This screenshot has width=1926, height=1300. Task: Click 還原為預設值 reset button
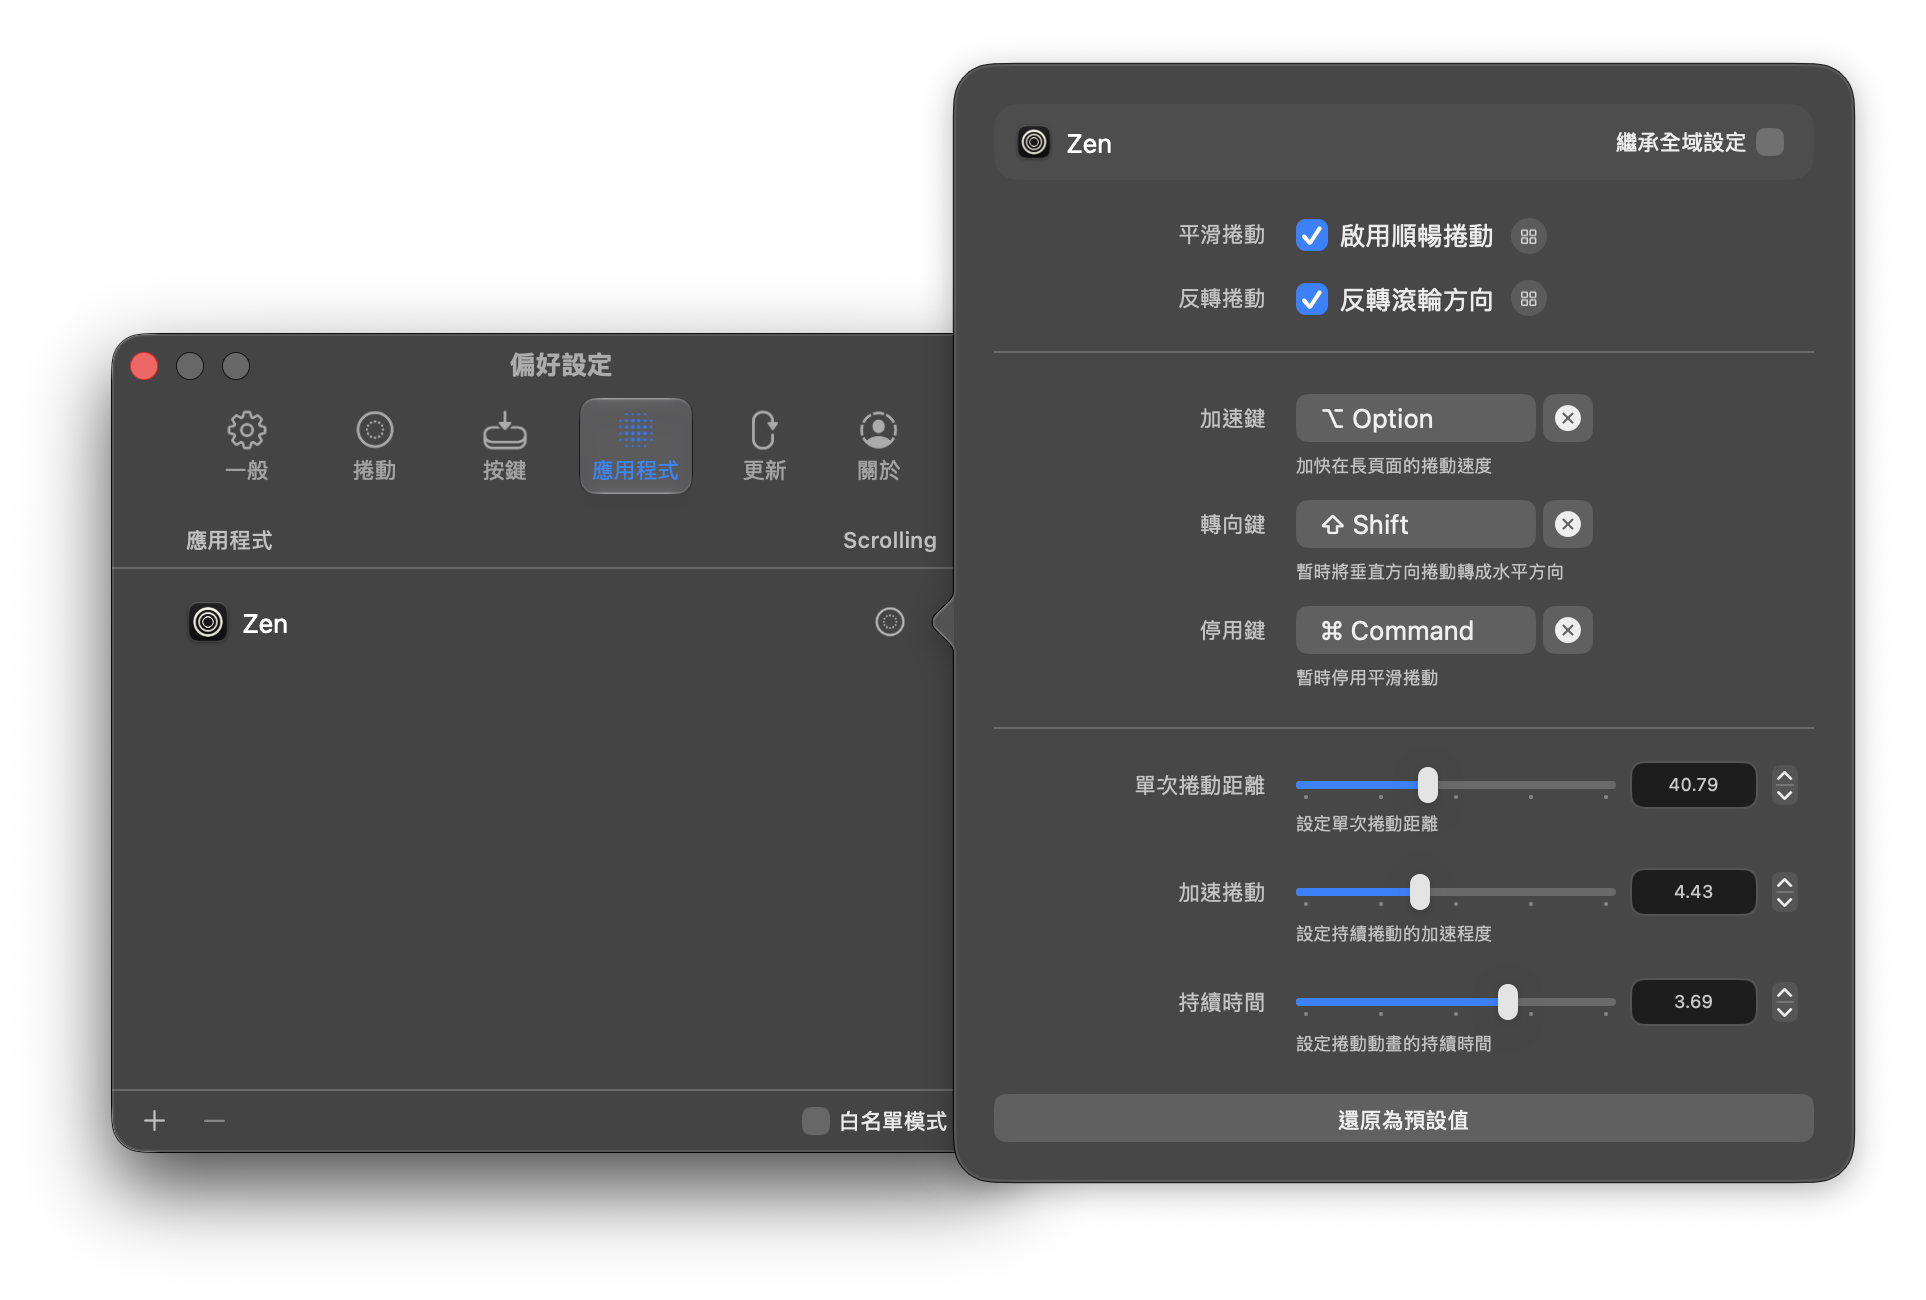[x=1403, y=1119]
